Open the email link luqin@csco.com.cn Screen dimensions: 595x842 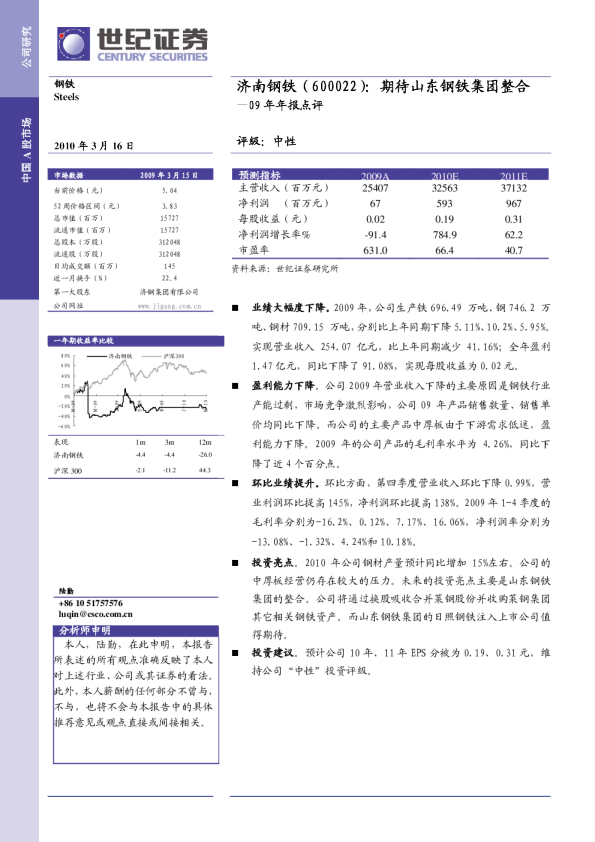96,614
